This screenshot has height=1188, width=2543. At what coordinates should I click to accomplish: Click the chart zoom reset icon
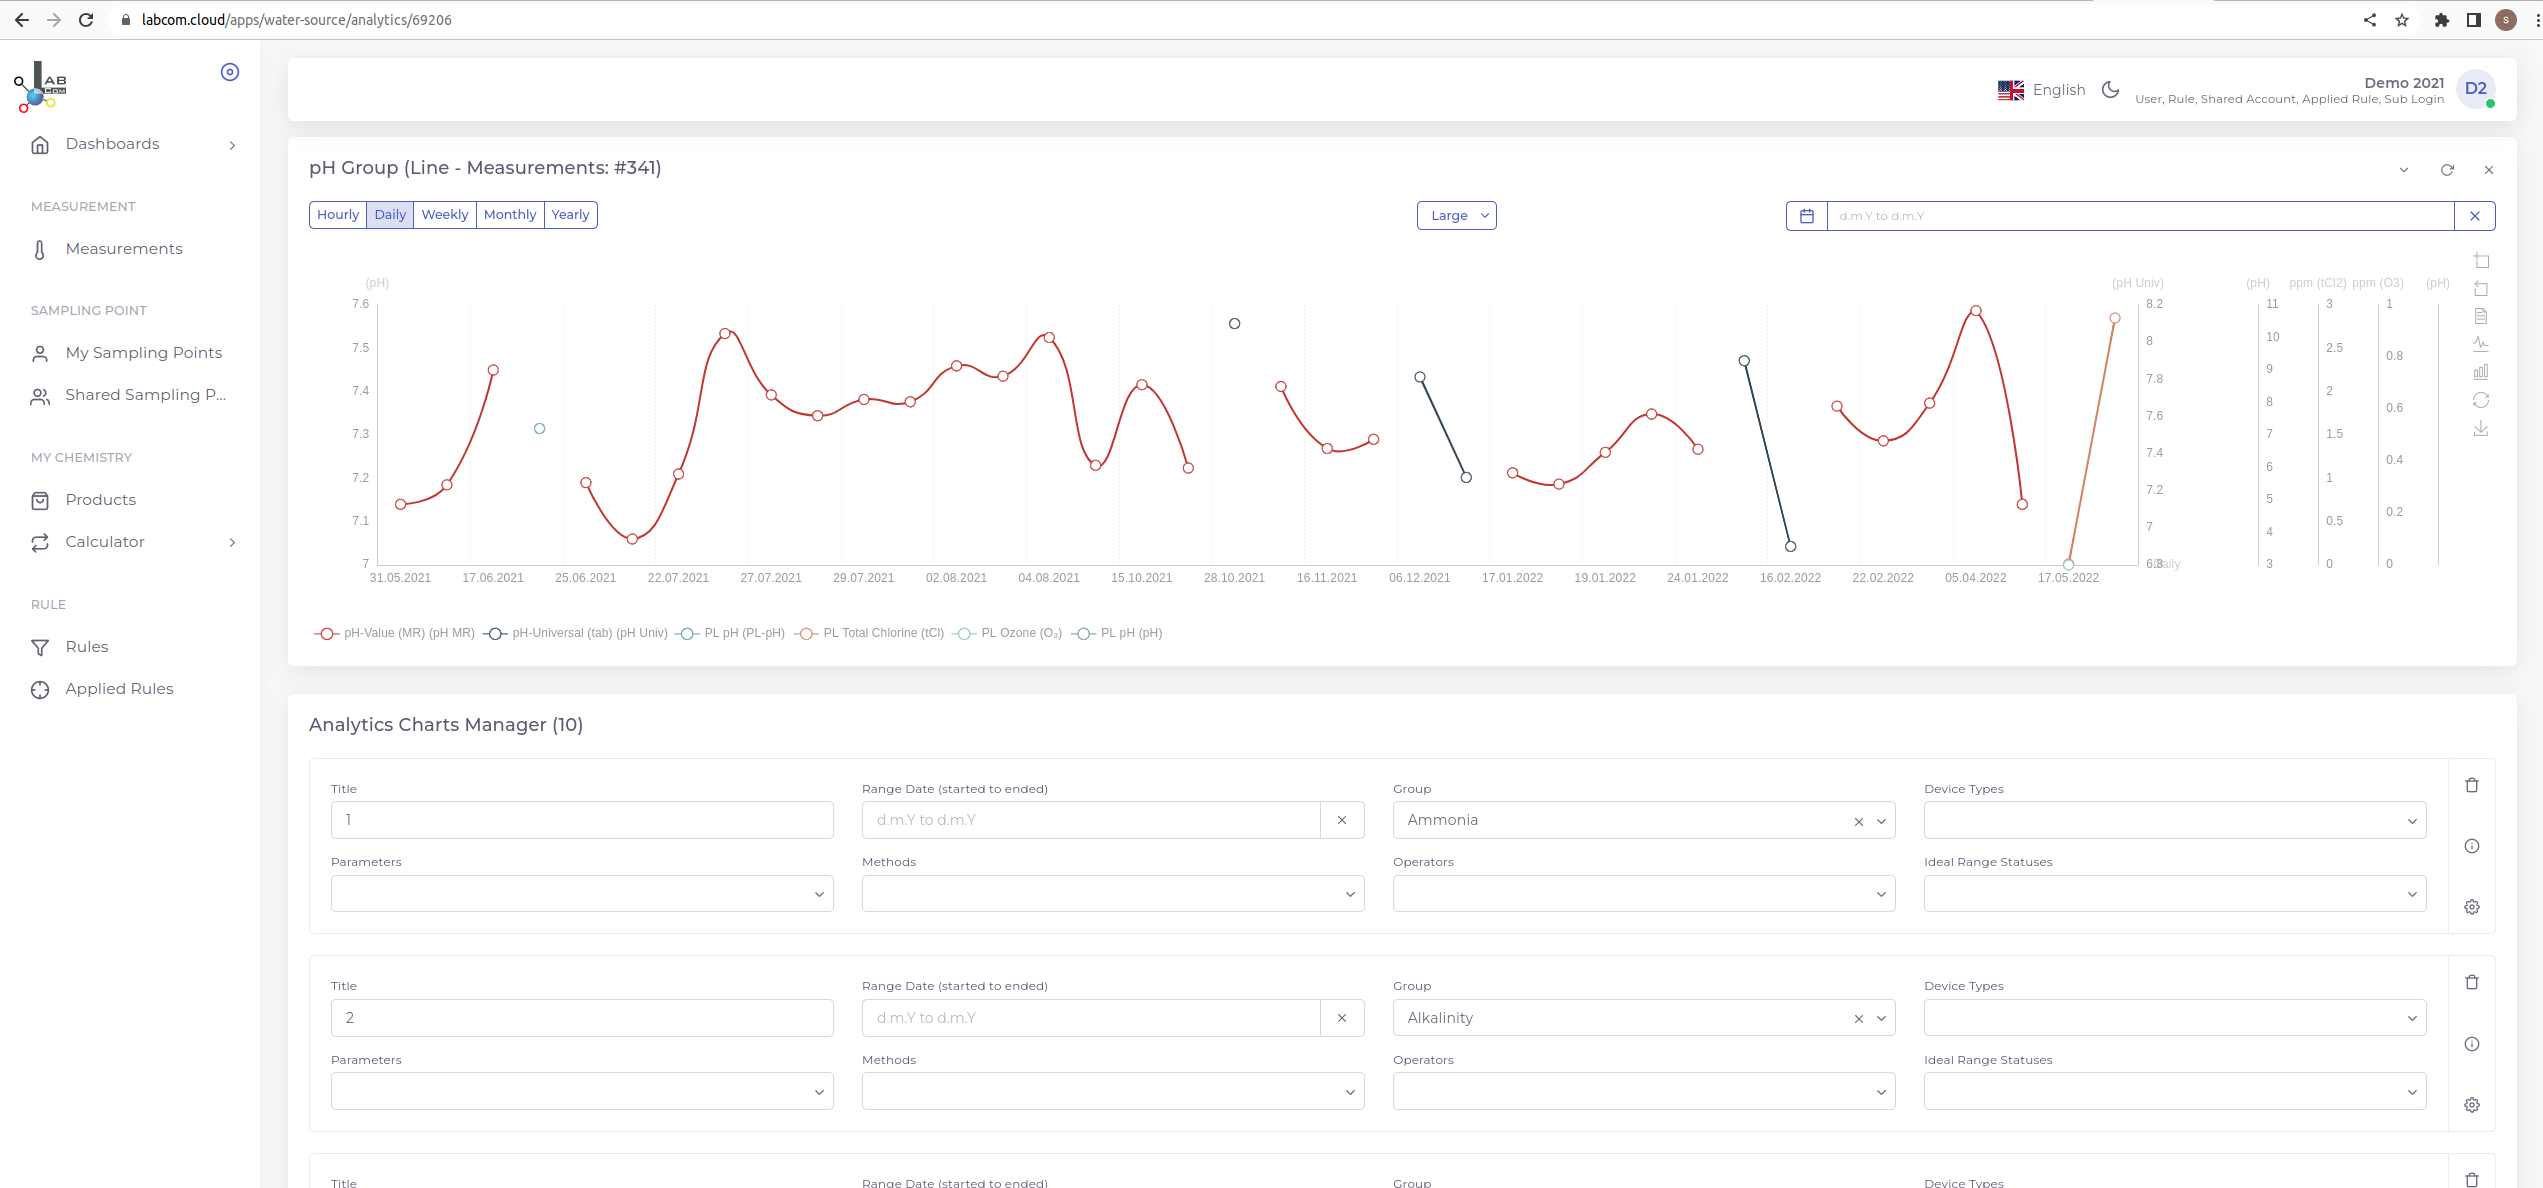coord(2481,289)
